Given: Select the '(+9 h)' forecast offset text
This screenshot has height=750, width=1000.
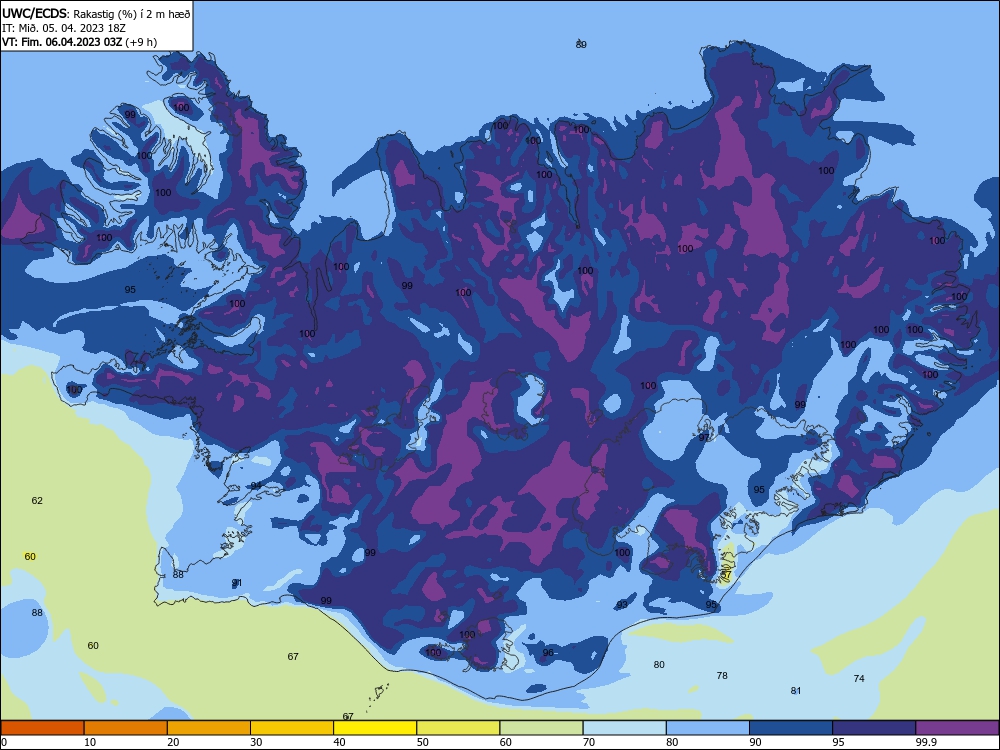Looking at the screenshot, I should (141, 42).
